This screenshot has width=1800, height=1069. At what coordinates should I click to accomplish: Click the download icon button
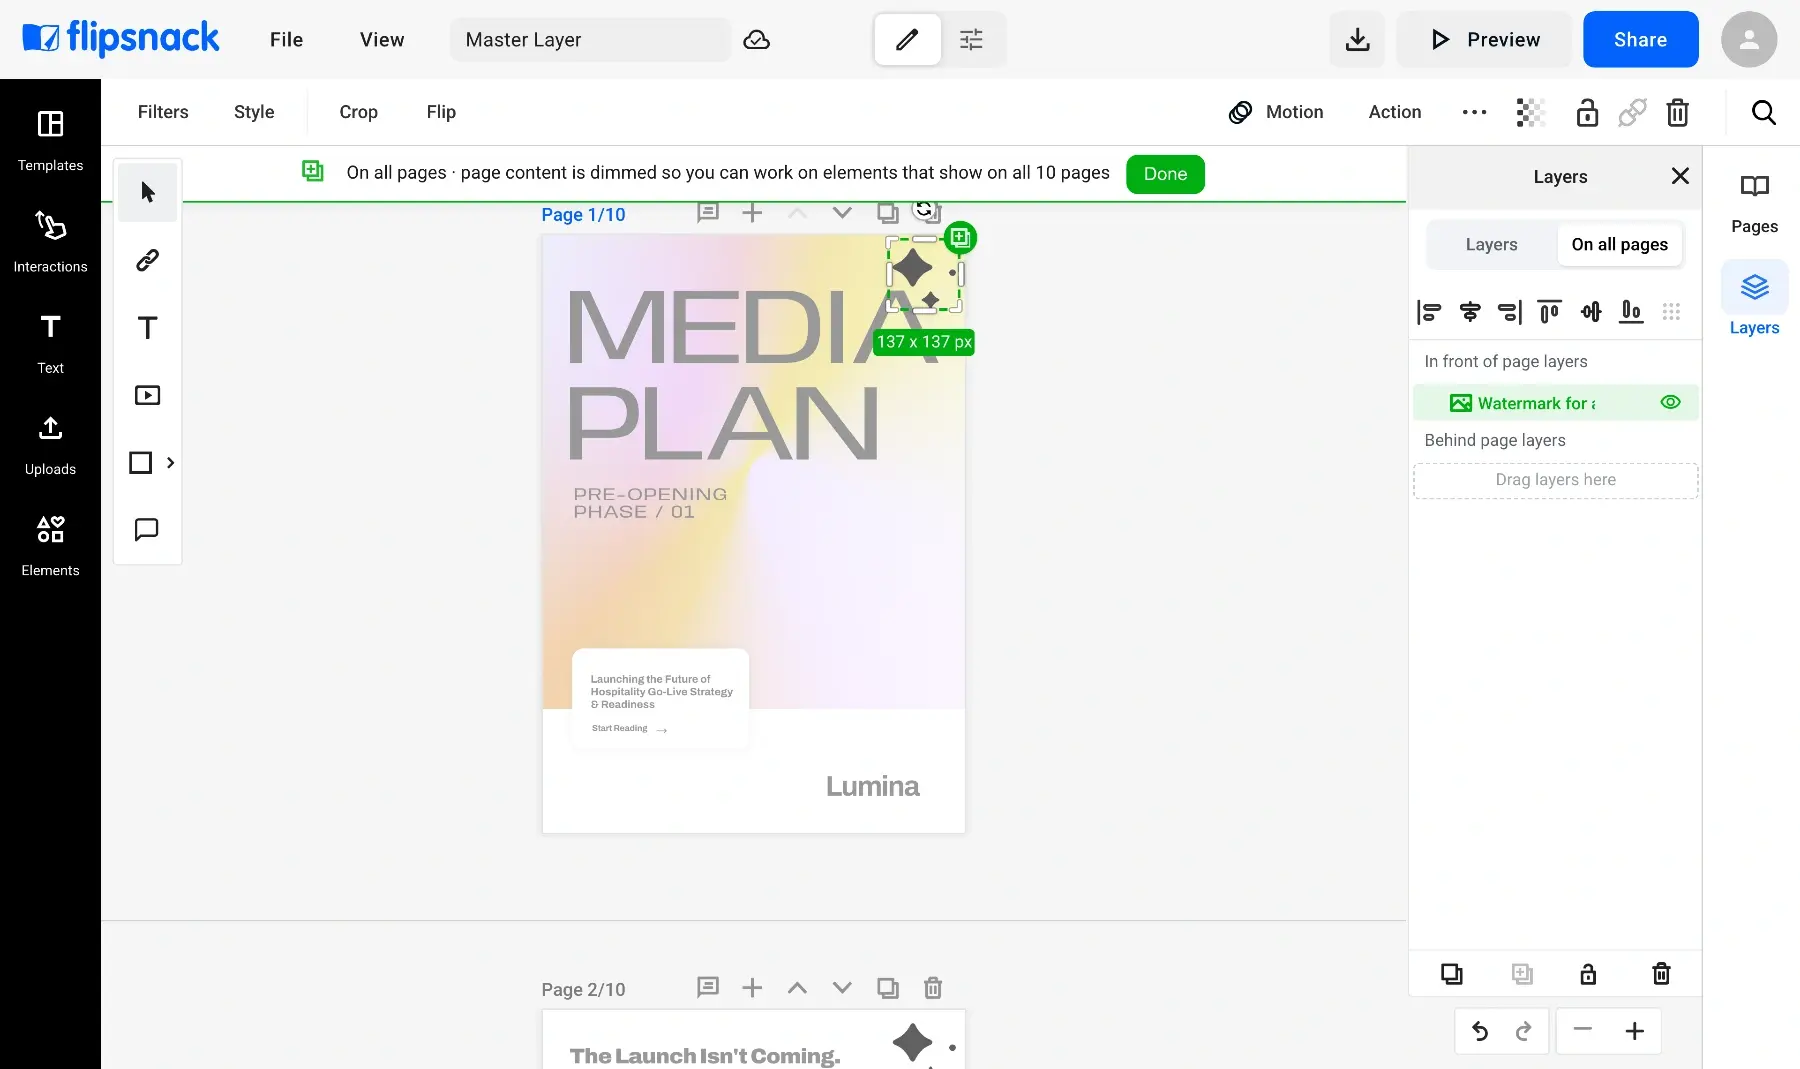coord(1357,40)
